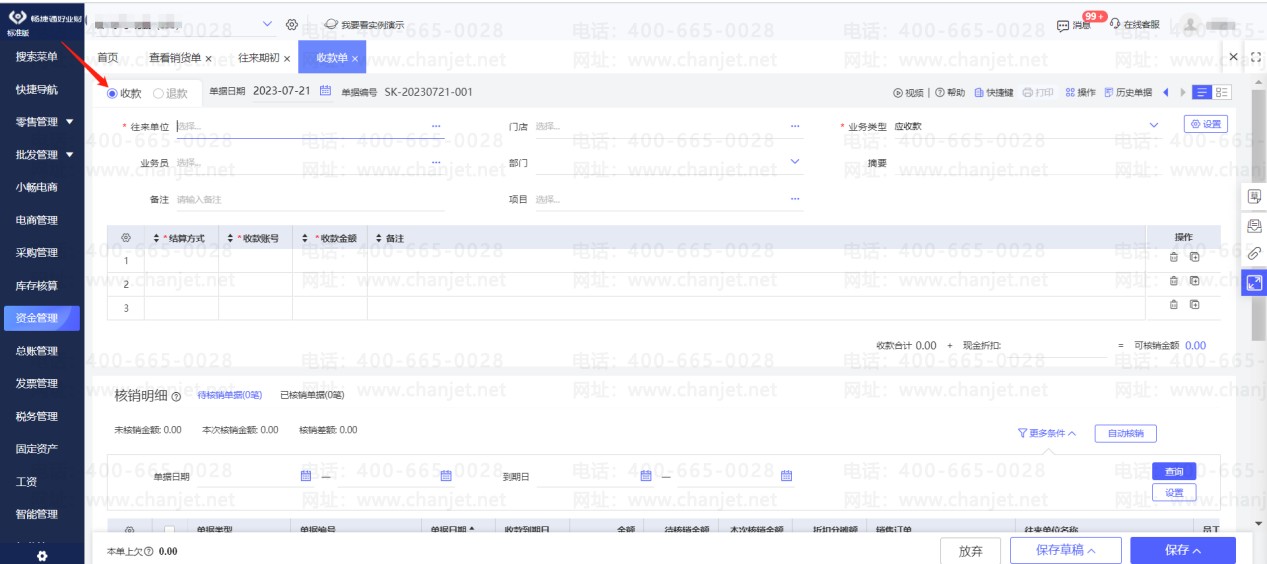Open 项目 lookup ellipsis
This screenshot has width=1267, height=564.
795,199
